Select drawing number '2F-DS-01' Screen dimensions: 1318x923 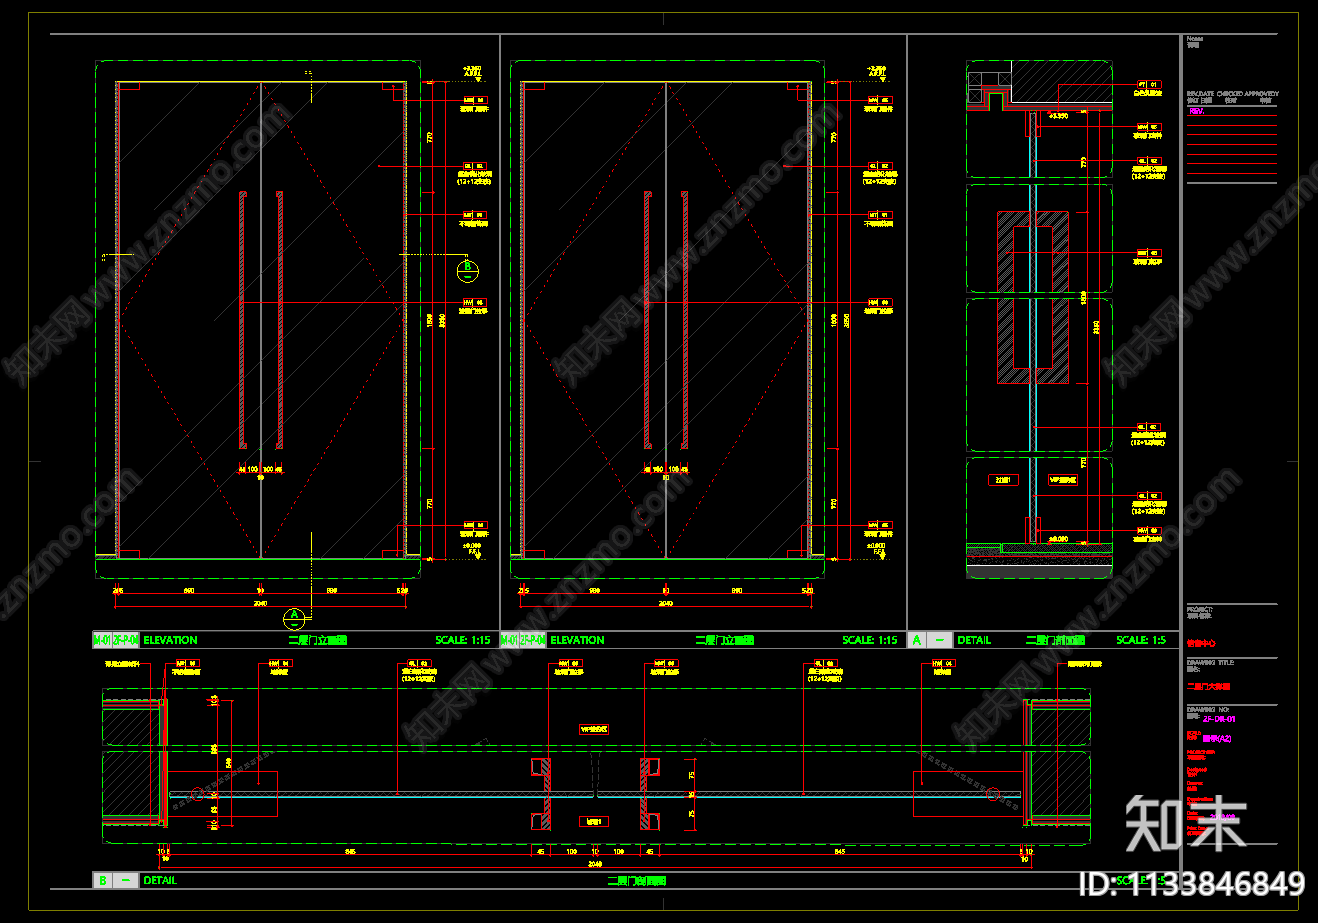point(1219,719)
